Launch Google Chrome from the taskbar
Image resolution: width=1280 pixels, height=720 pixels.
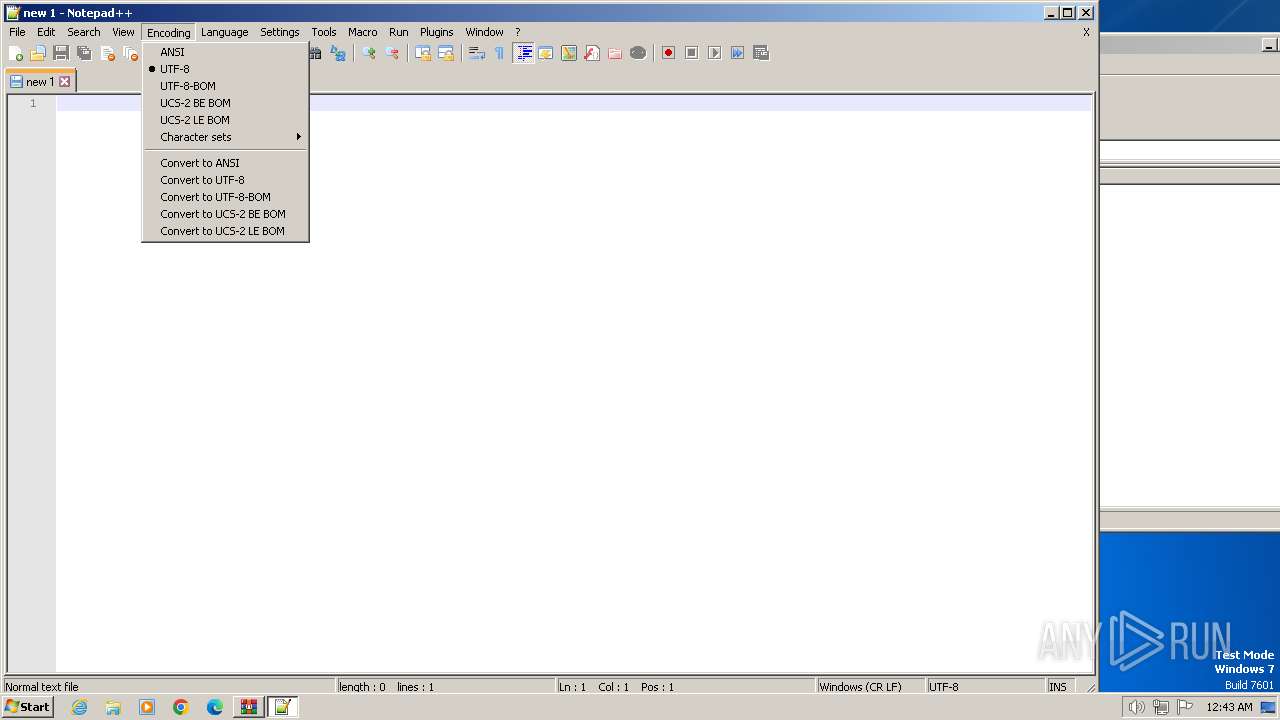pyautogui.click(x=181, y=707)
